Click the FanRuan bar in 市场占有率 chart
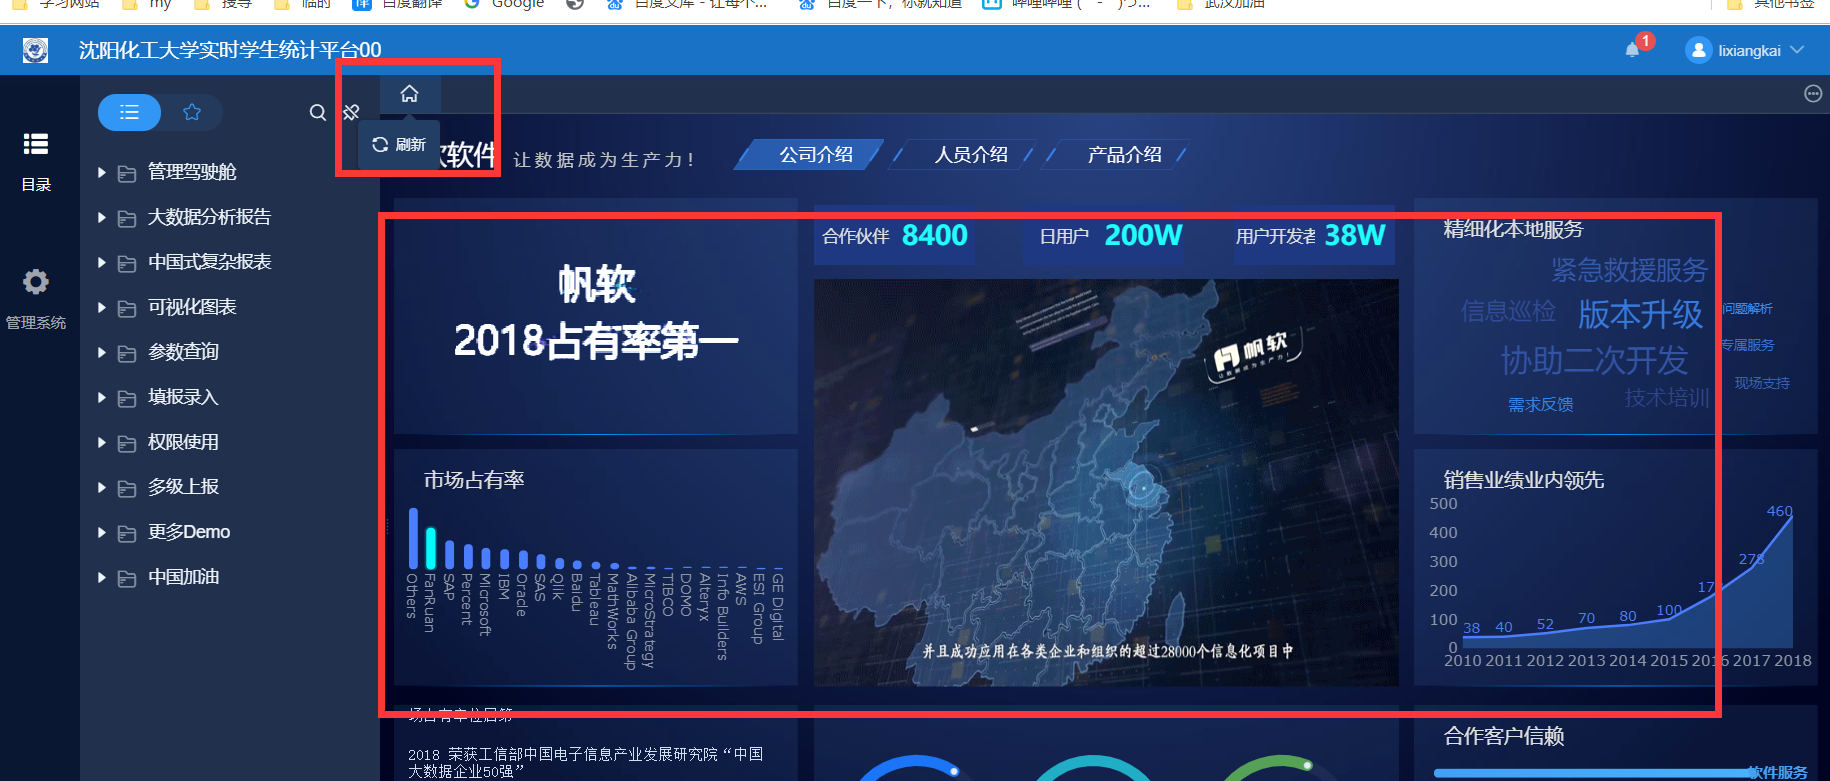Viewport: 1830px width, 781px height. (x=431, y=548)
